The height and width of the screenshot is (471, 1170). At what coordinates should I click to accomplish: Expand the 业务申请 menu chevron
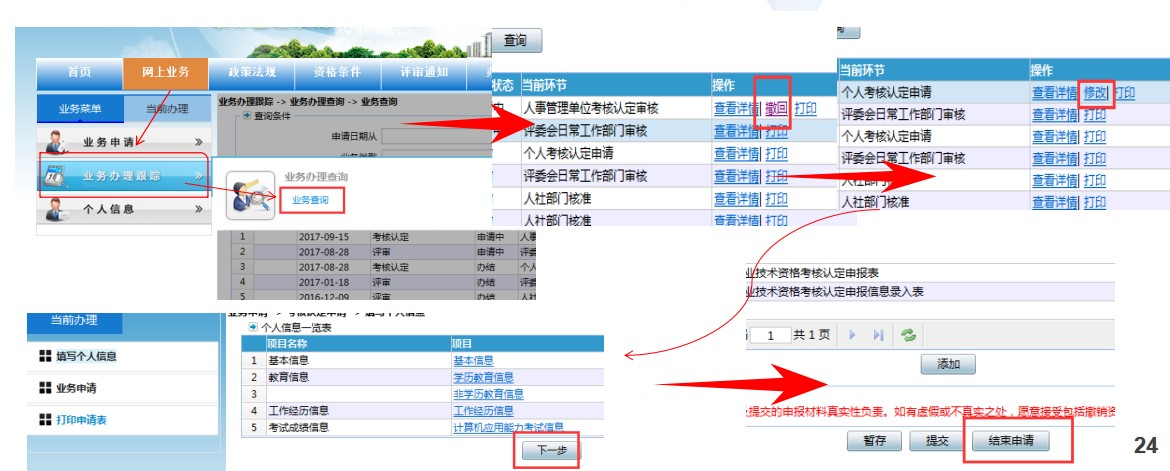pos(199,141)
